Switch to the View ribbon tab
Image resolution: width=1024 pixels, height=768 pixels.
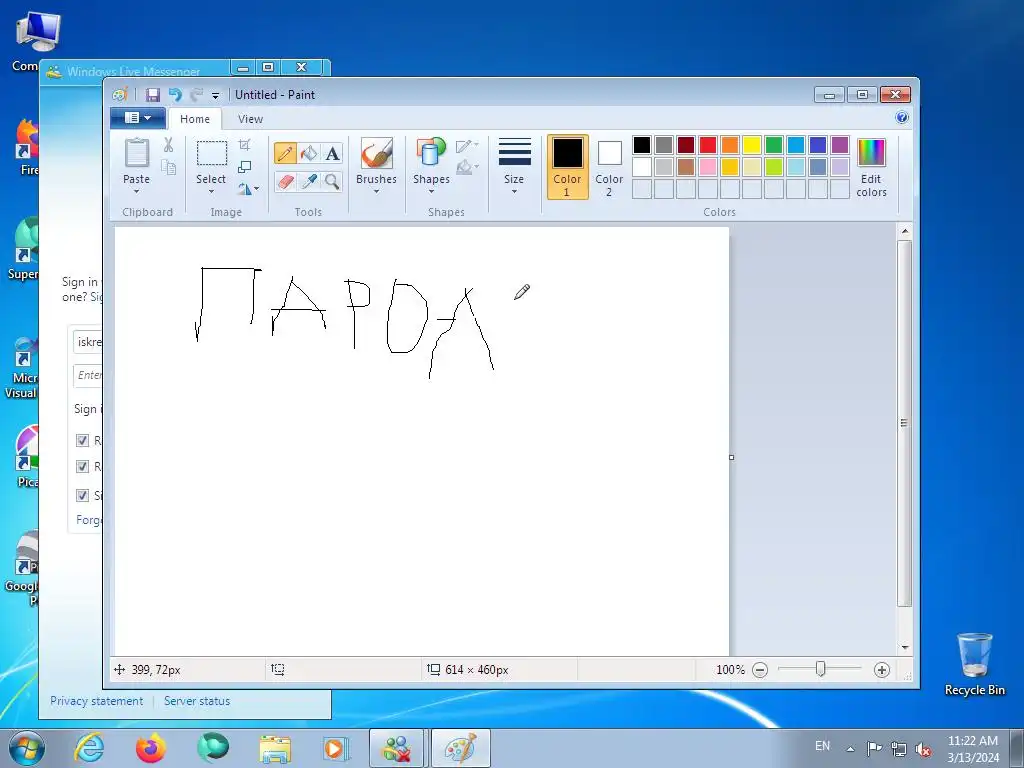[250, 119]
